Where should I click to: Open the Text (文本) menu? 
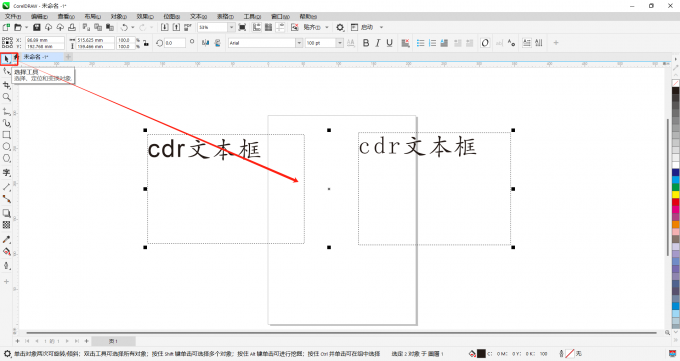point(198,16)
